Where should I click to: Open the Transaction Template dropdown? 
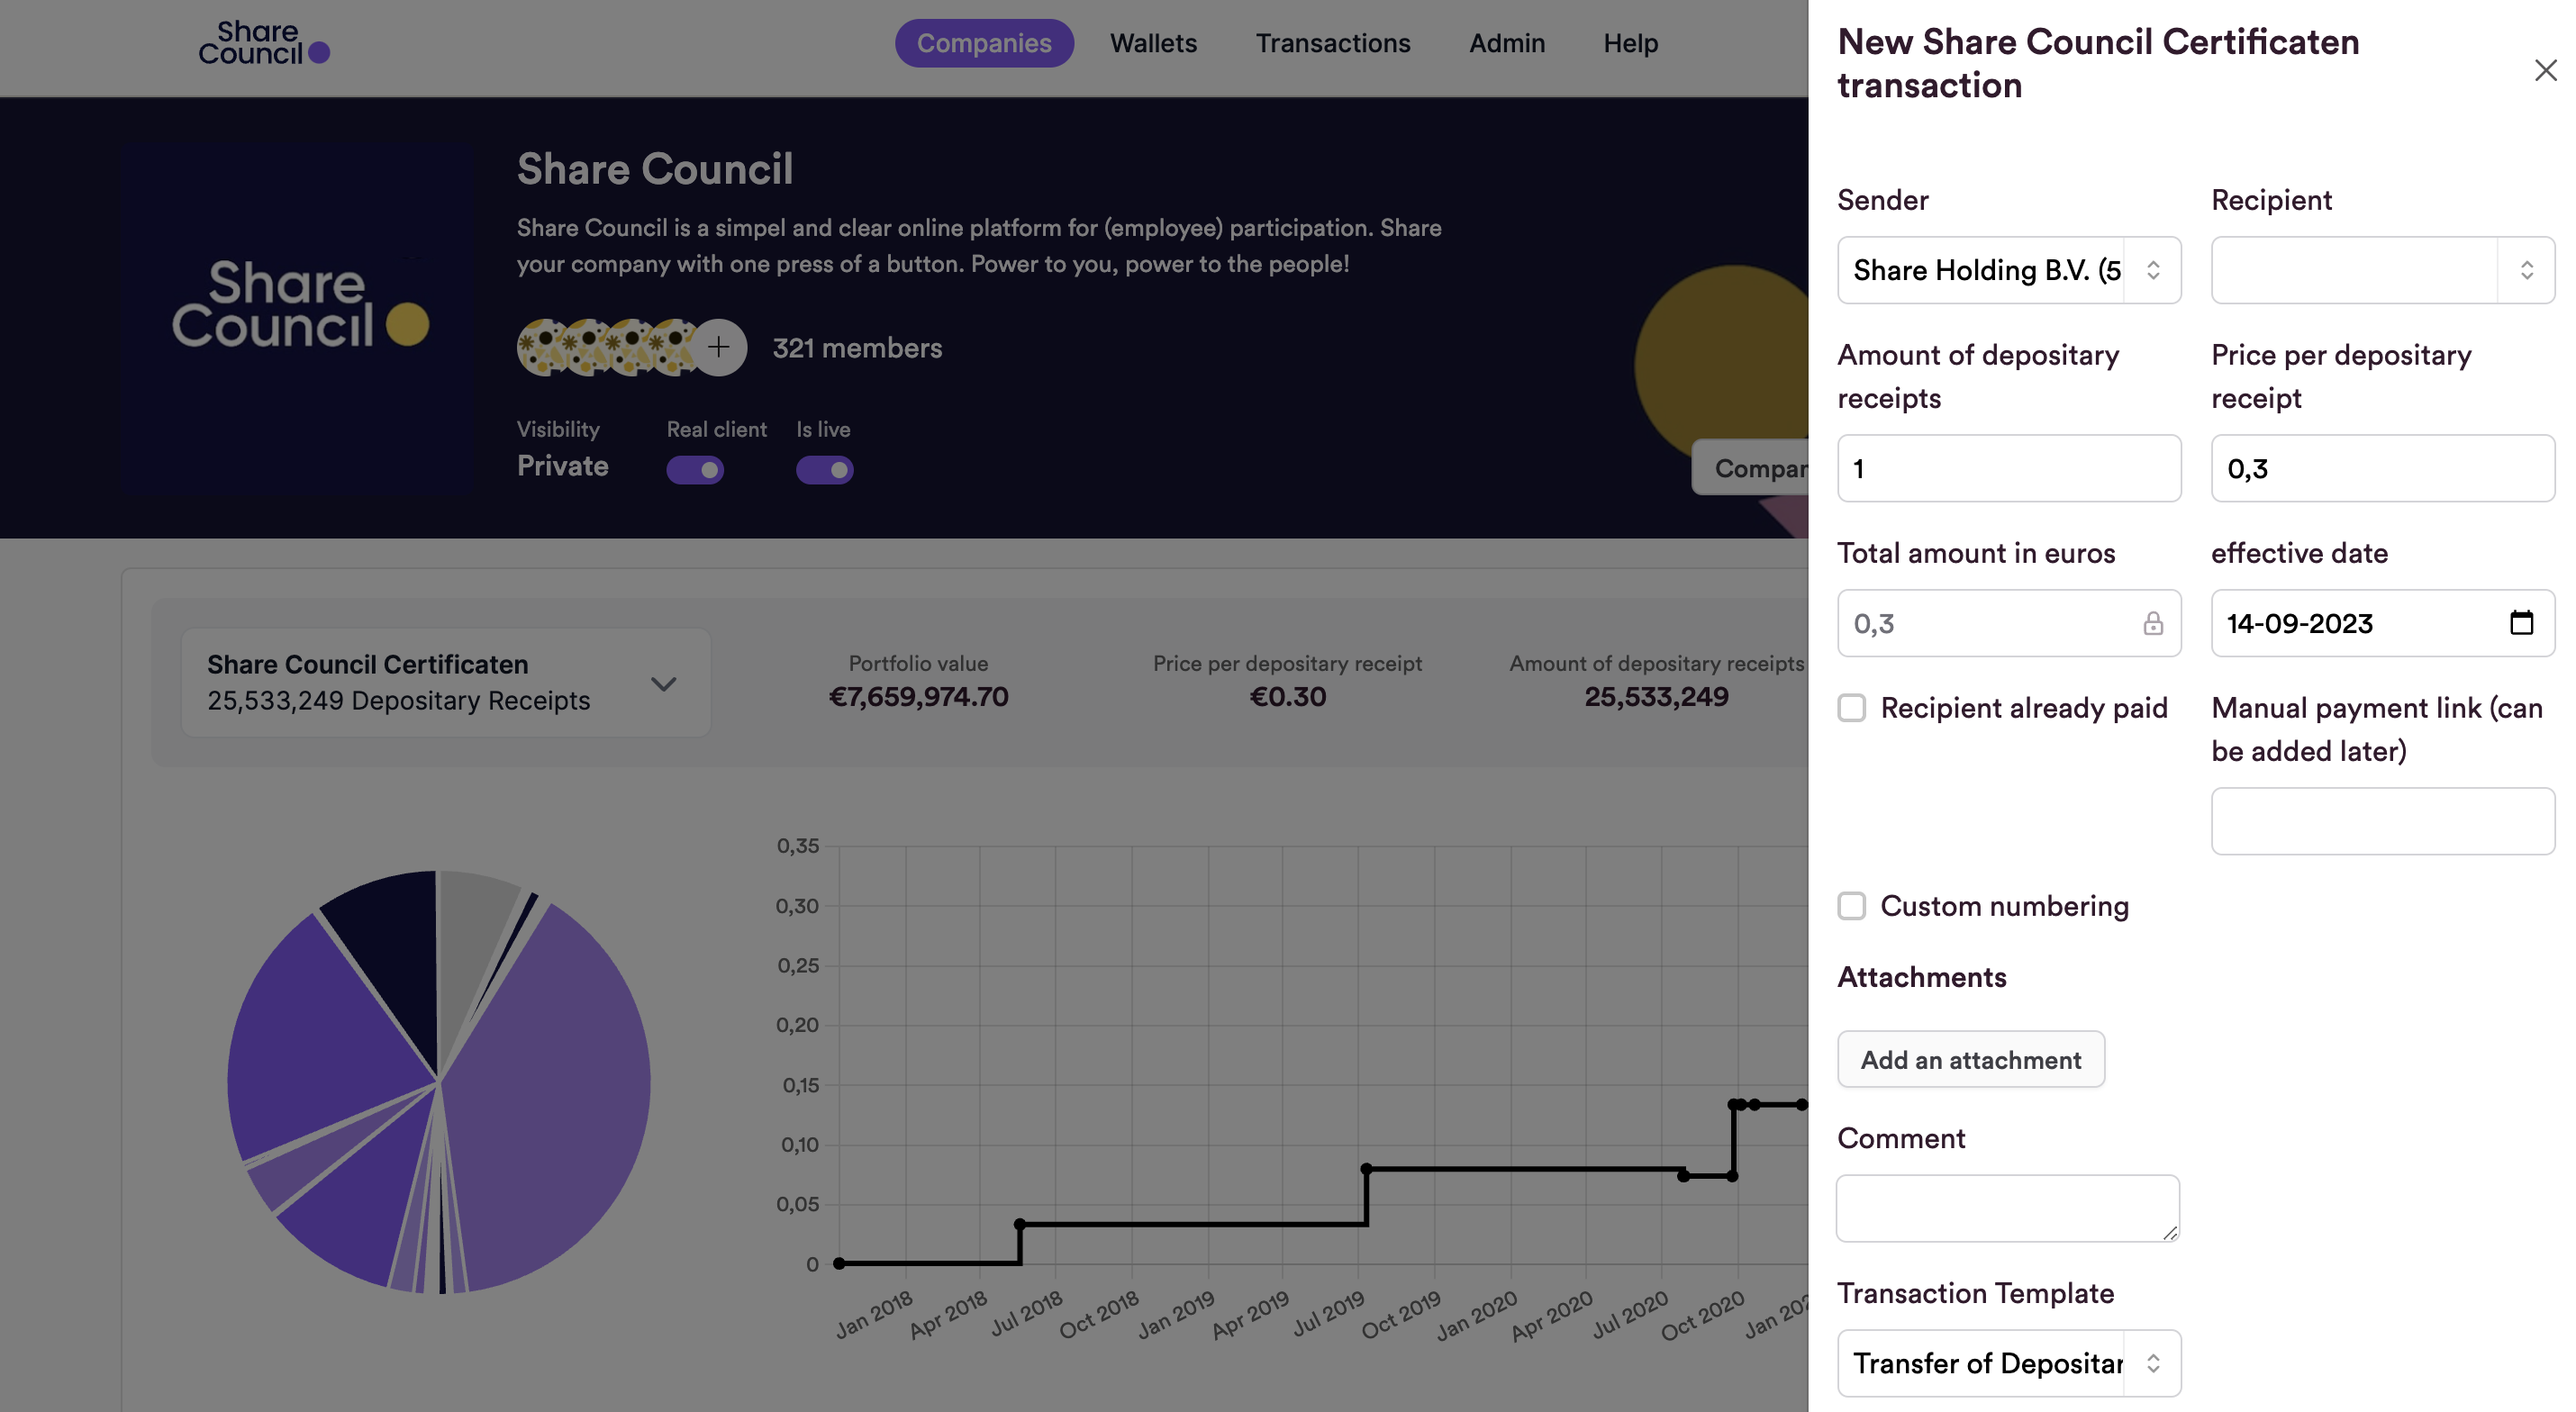tap(2008, 1363)
